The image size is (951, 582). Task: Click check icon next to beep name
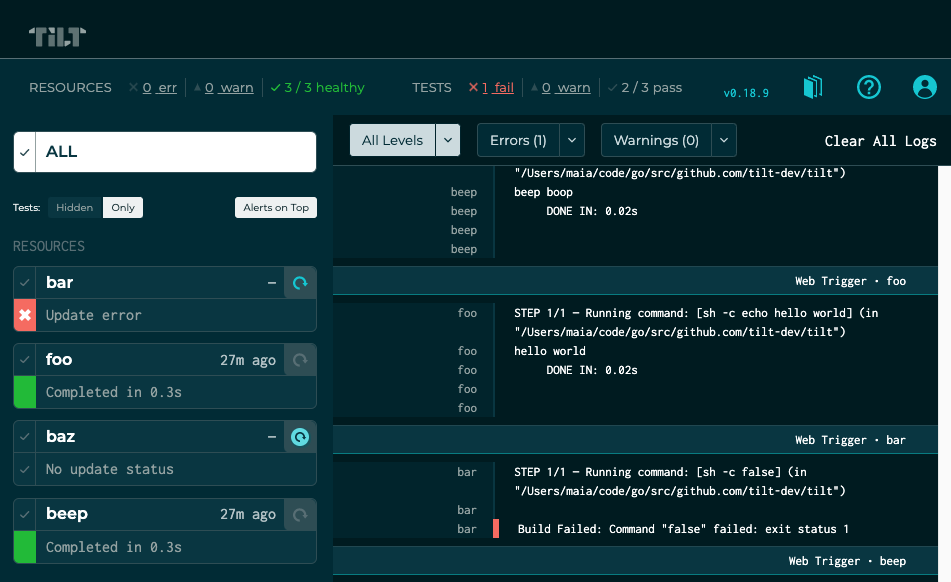[x=25, y=515]
